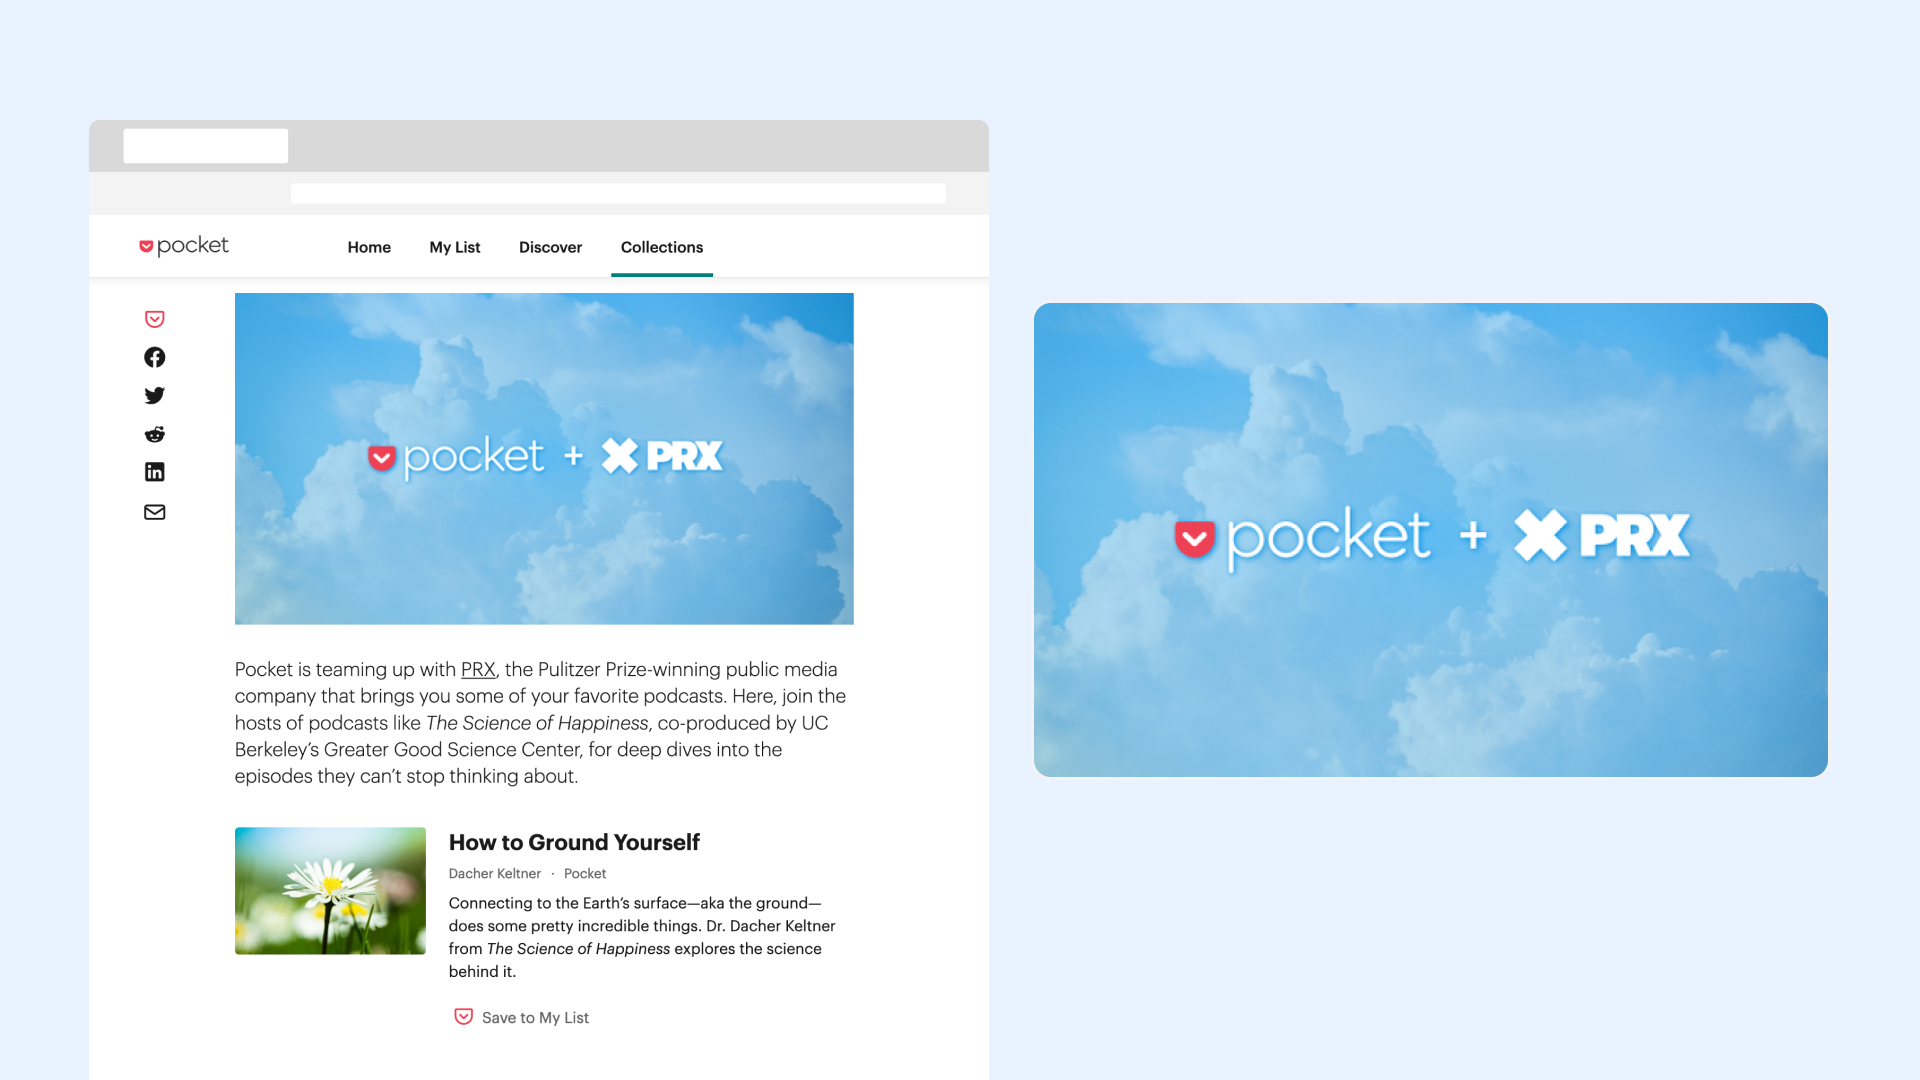Share article via Facebook icon
The image size is (1920, 1080).
click(154, 357)
